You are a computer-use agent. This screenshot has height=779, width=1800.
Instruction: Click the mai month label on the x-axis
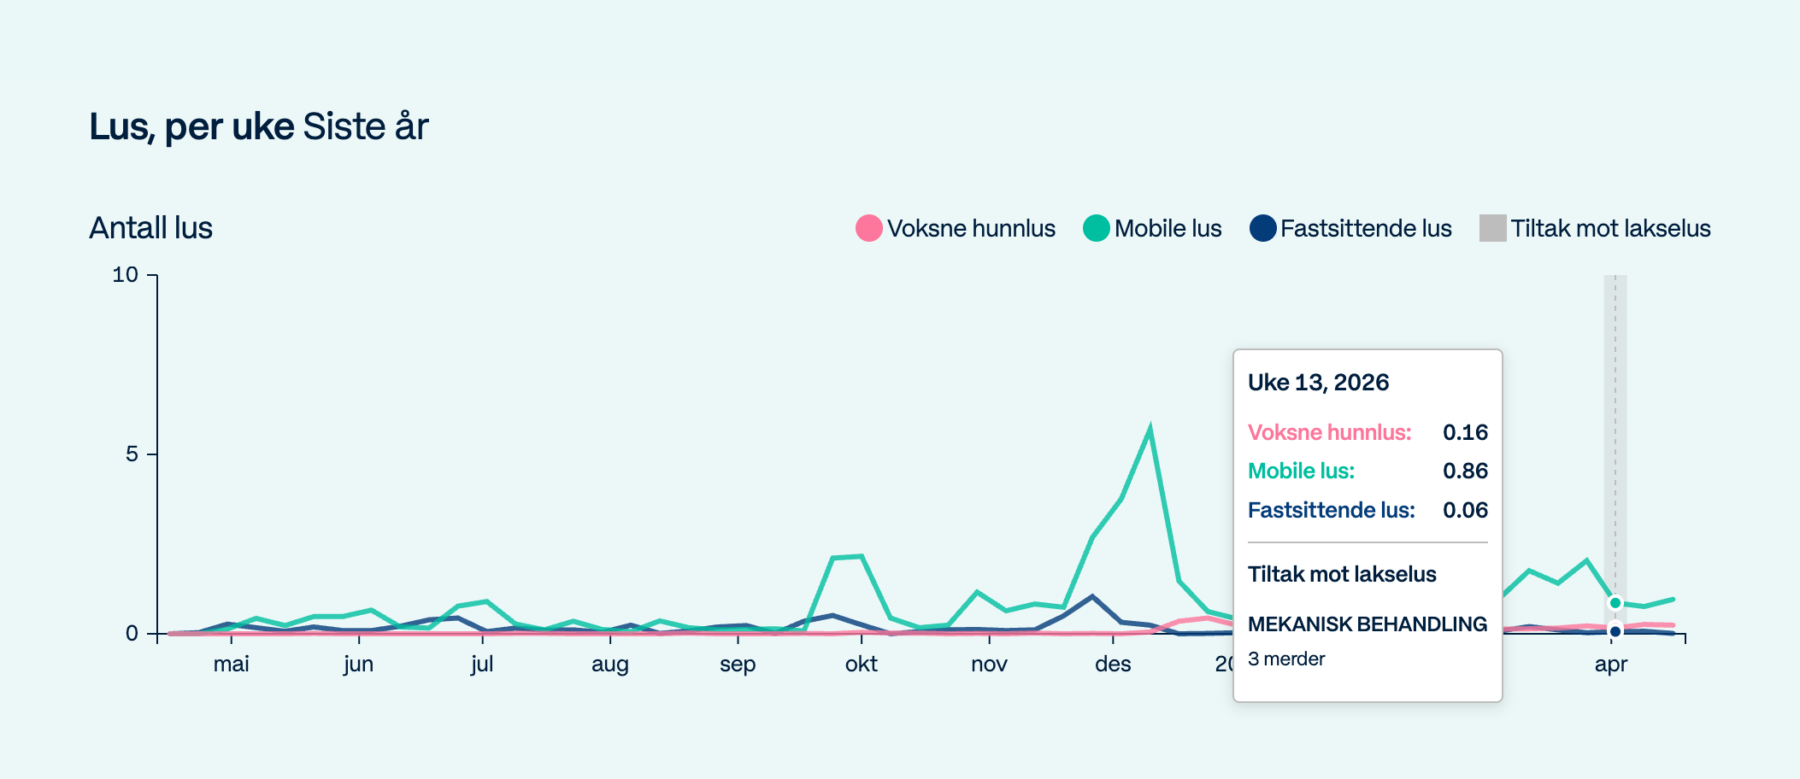point(231,664)
